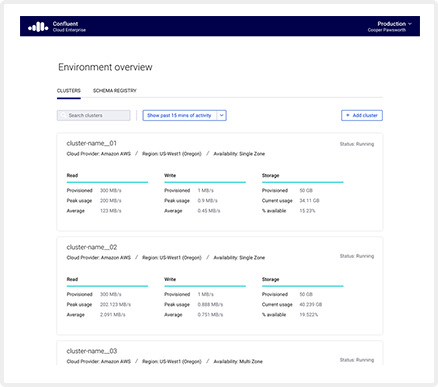Click Confluent Cloud Enterprise title text
The image size is (438, 387).
point(69,27)
